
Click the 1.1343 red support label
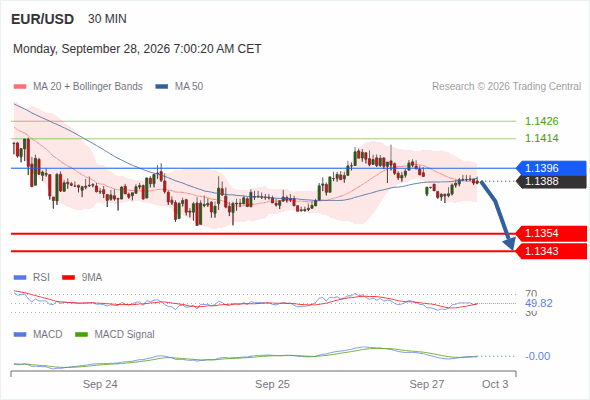click(551, 251)
